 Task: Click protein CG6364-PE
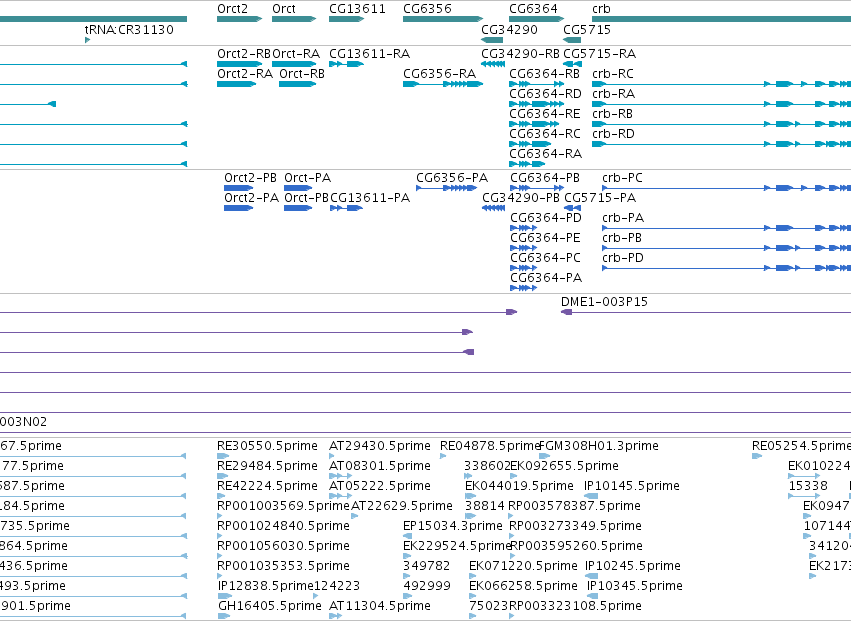[x=545, y=238]
